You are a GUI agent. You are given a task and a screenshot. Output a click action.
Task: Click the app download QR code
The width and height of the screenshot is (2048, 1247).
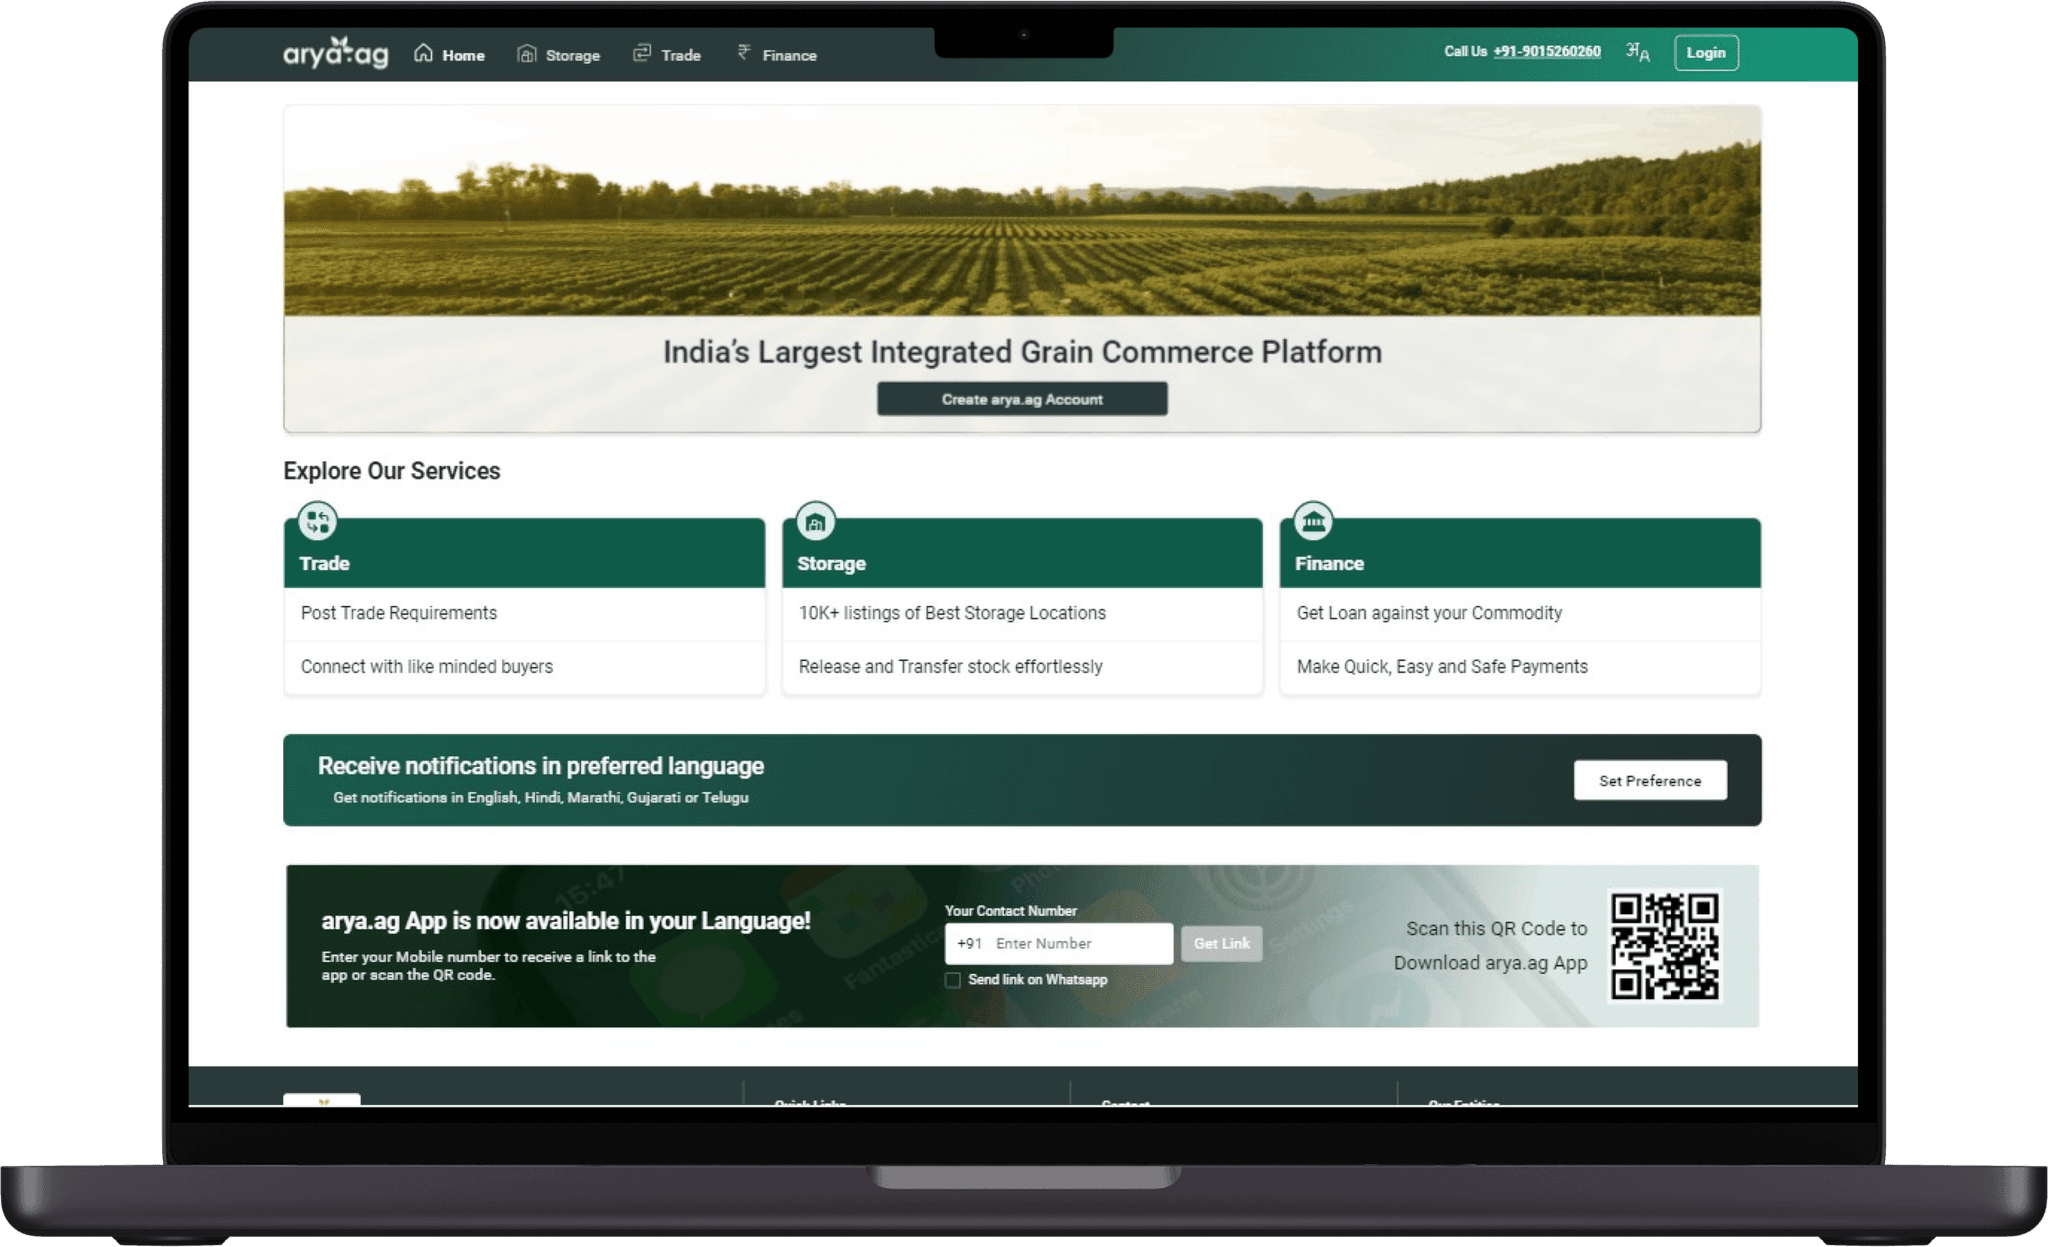tap(1665, 946)
